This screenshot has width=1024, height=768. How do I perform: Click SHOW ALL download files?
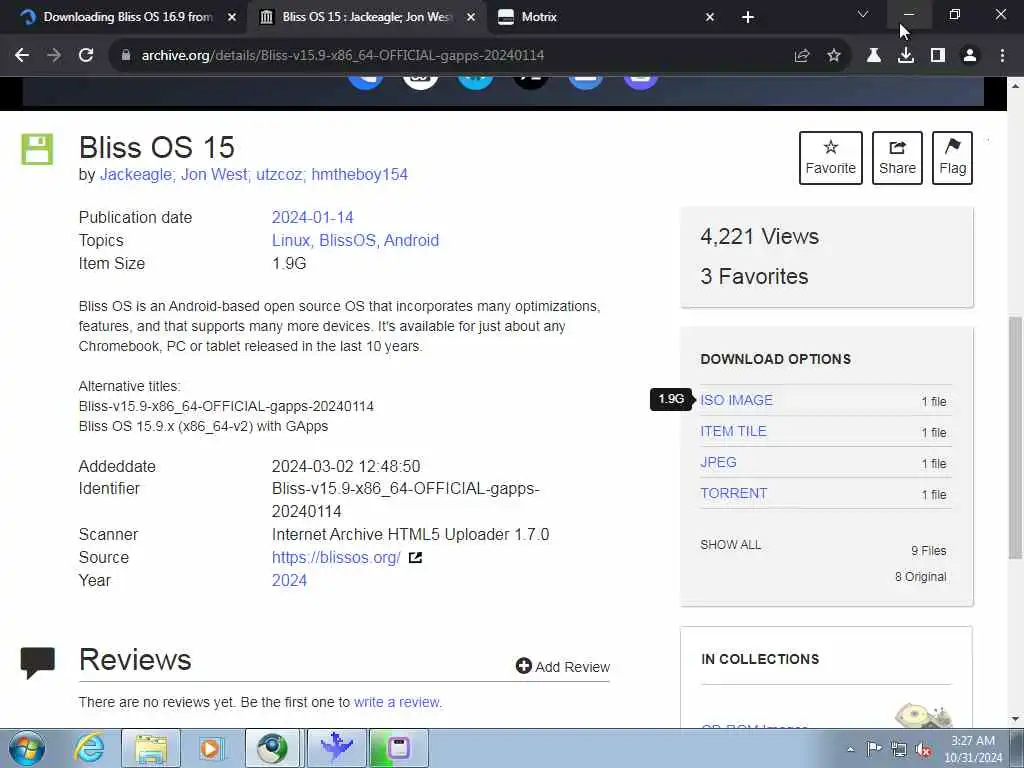[730, 545]
